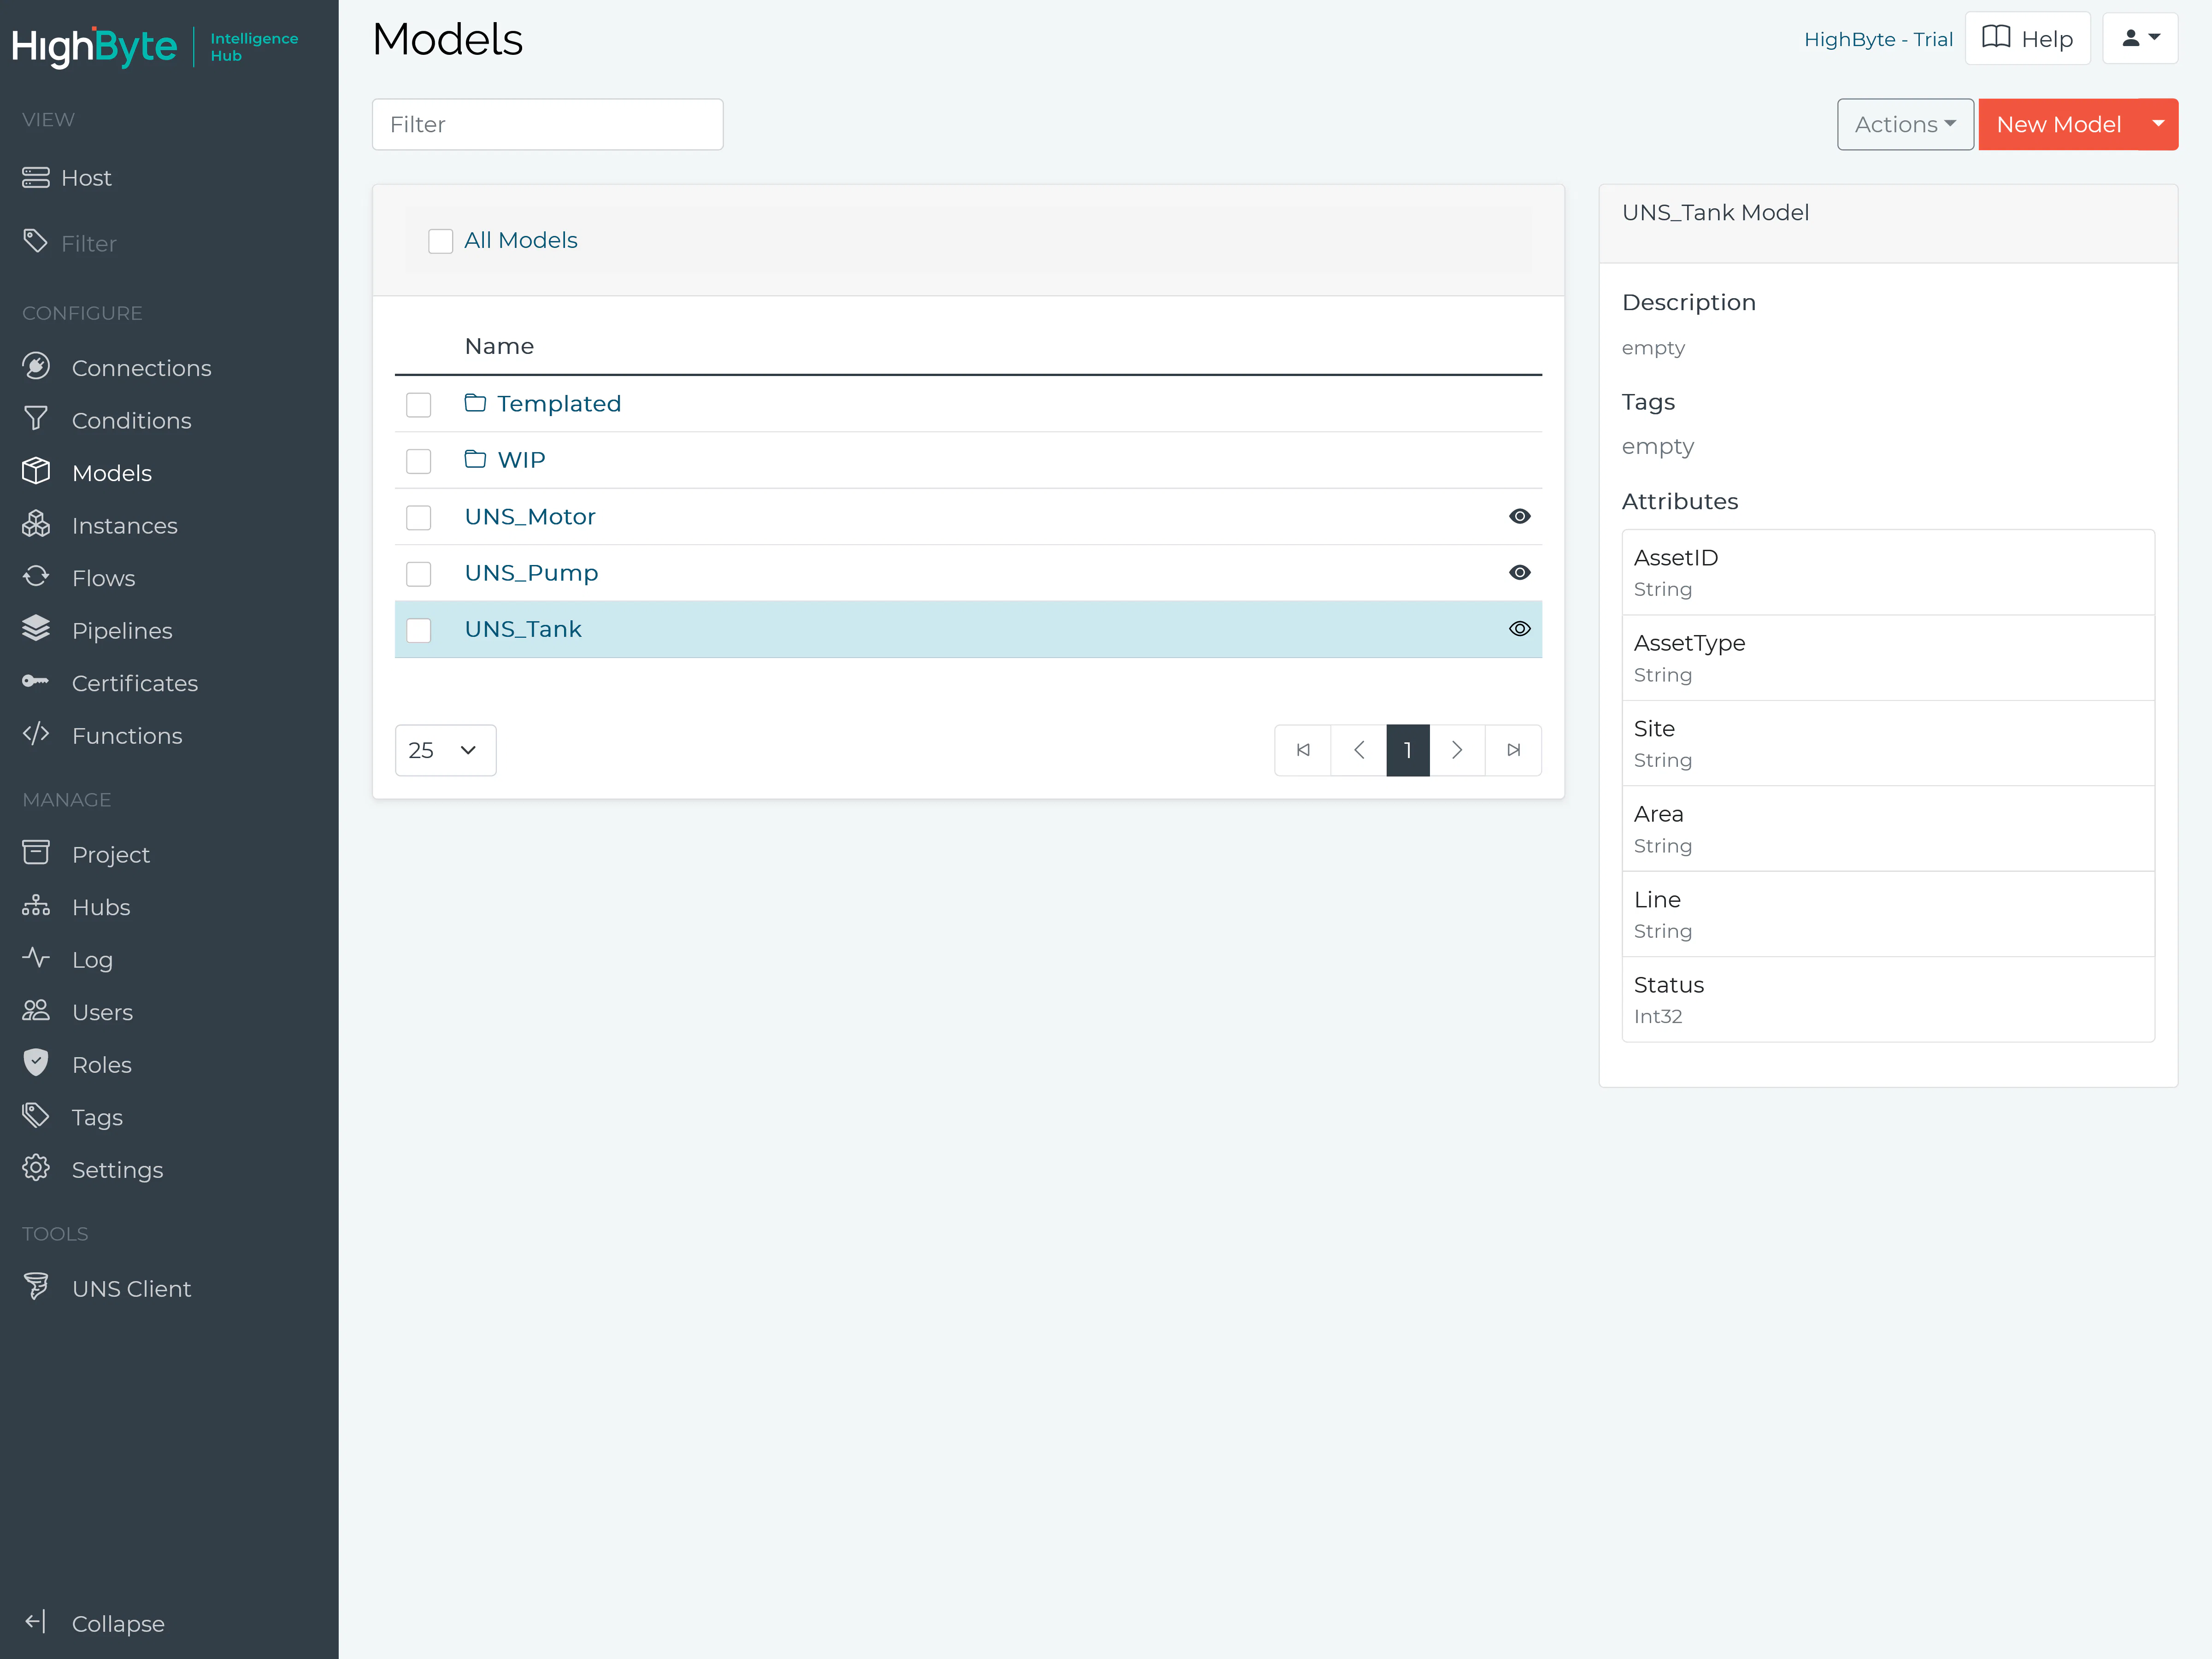Click the Roles shield icon
Viewport: 2212px width, 1659px height.
coord(36,1063)
